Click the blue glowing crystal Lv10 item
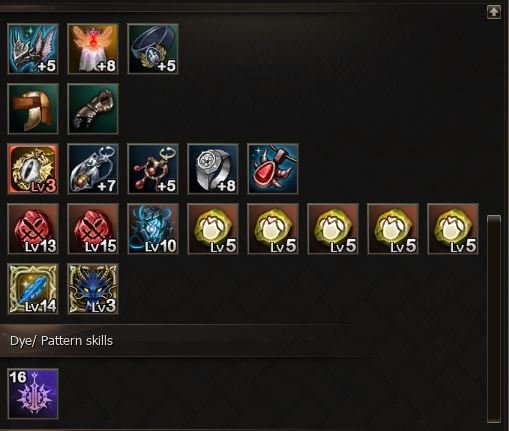This screenshot has width=509, height=431. coord(153,229)
